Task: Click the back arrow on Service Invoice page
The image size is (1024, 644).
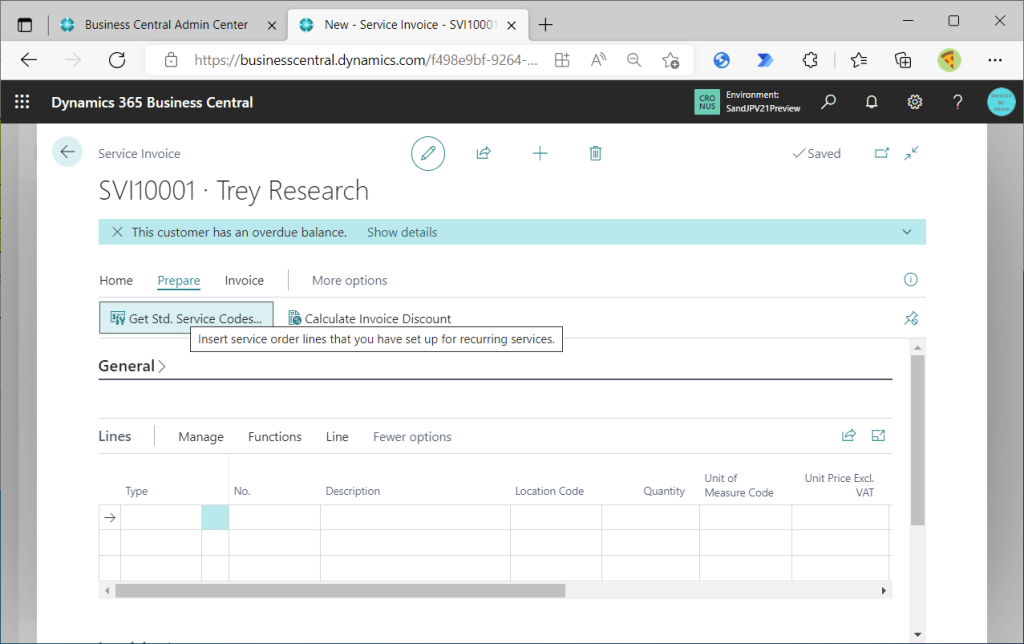Action: [x=67, y=152]
